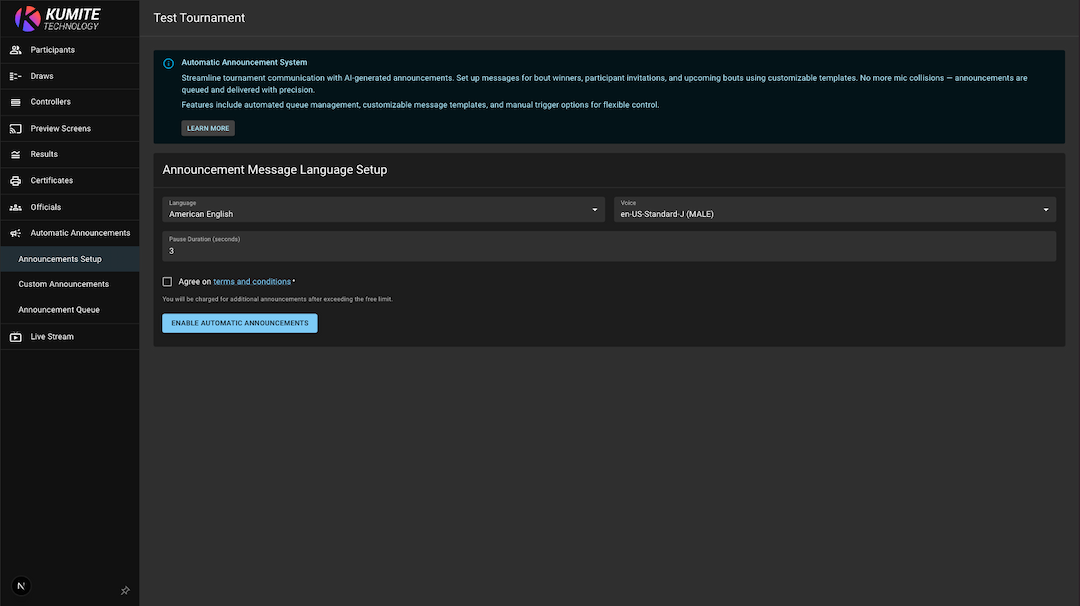The image size is (1080, 606).
Task: Select Announcements Setup submenu item
Action: (60, 259)
